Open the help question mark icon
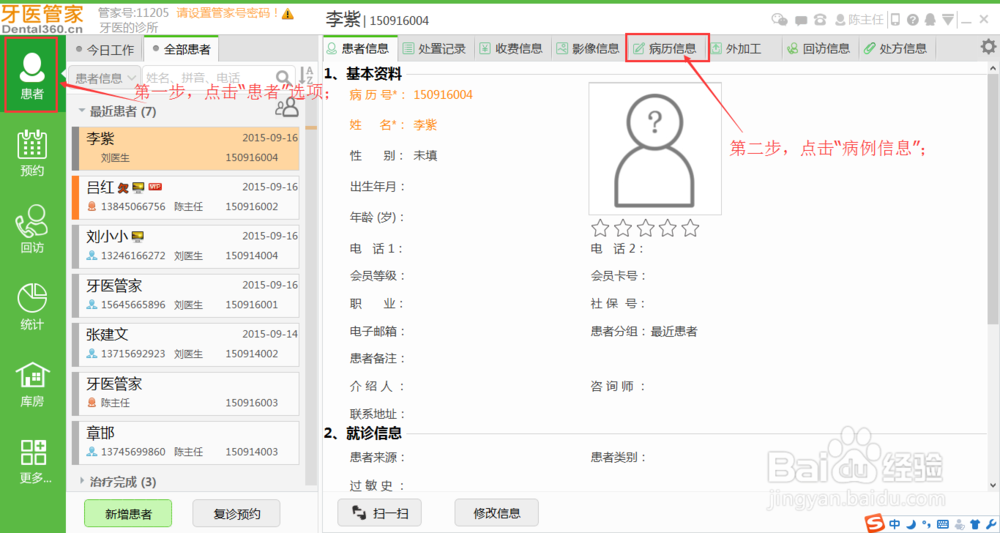This screenshot has height=533, width=1000. point(913,20)
